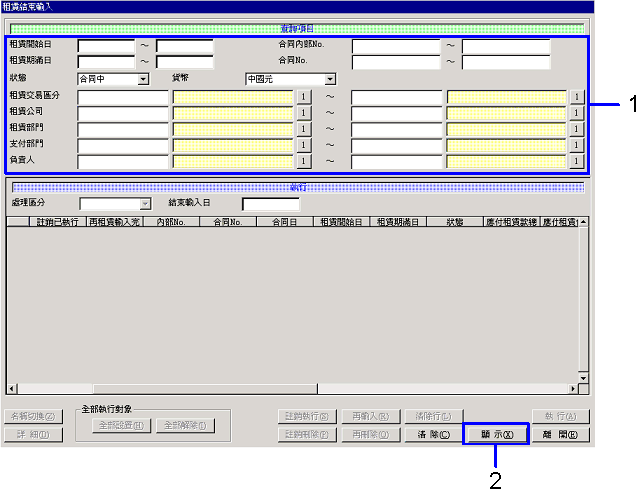This screenshot has width=640, height=496.
Task: Click the 執行(A) button
Action: click(560, 416)
